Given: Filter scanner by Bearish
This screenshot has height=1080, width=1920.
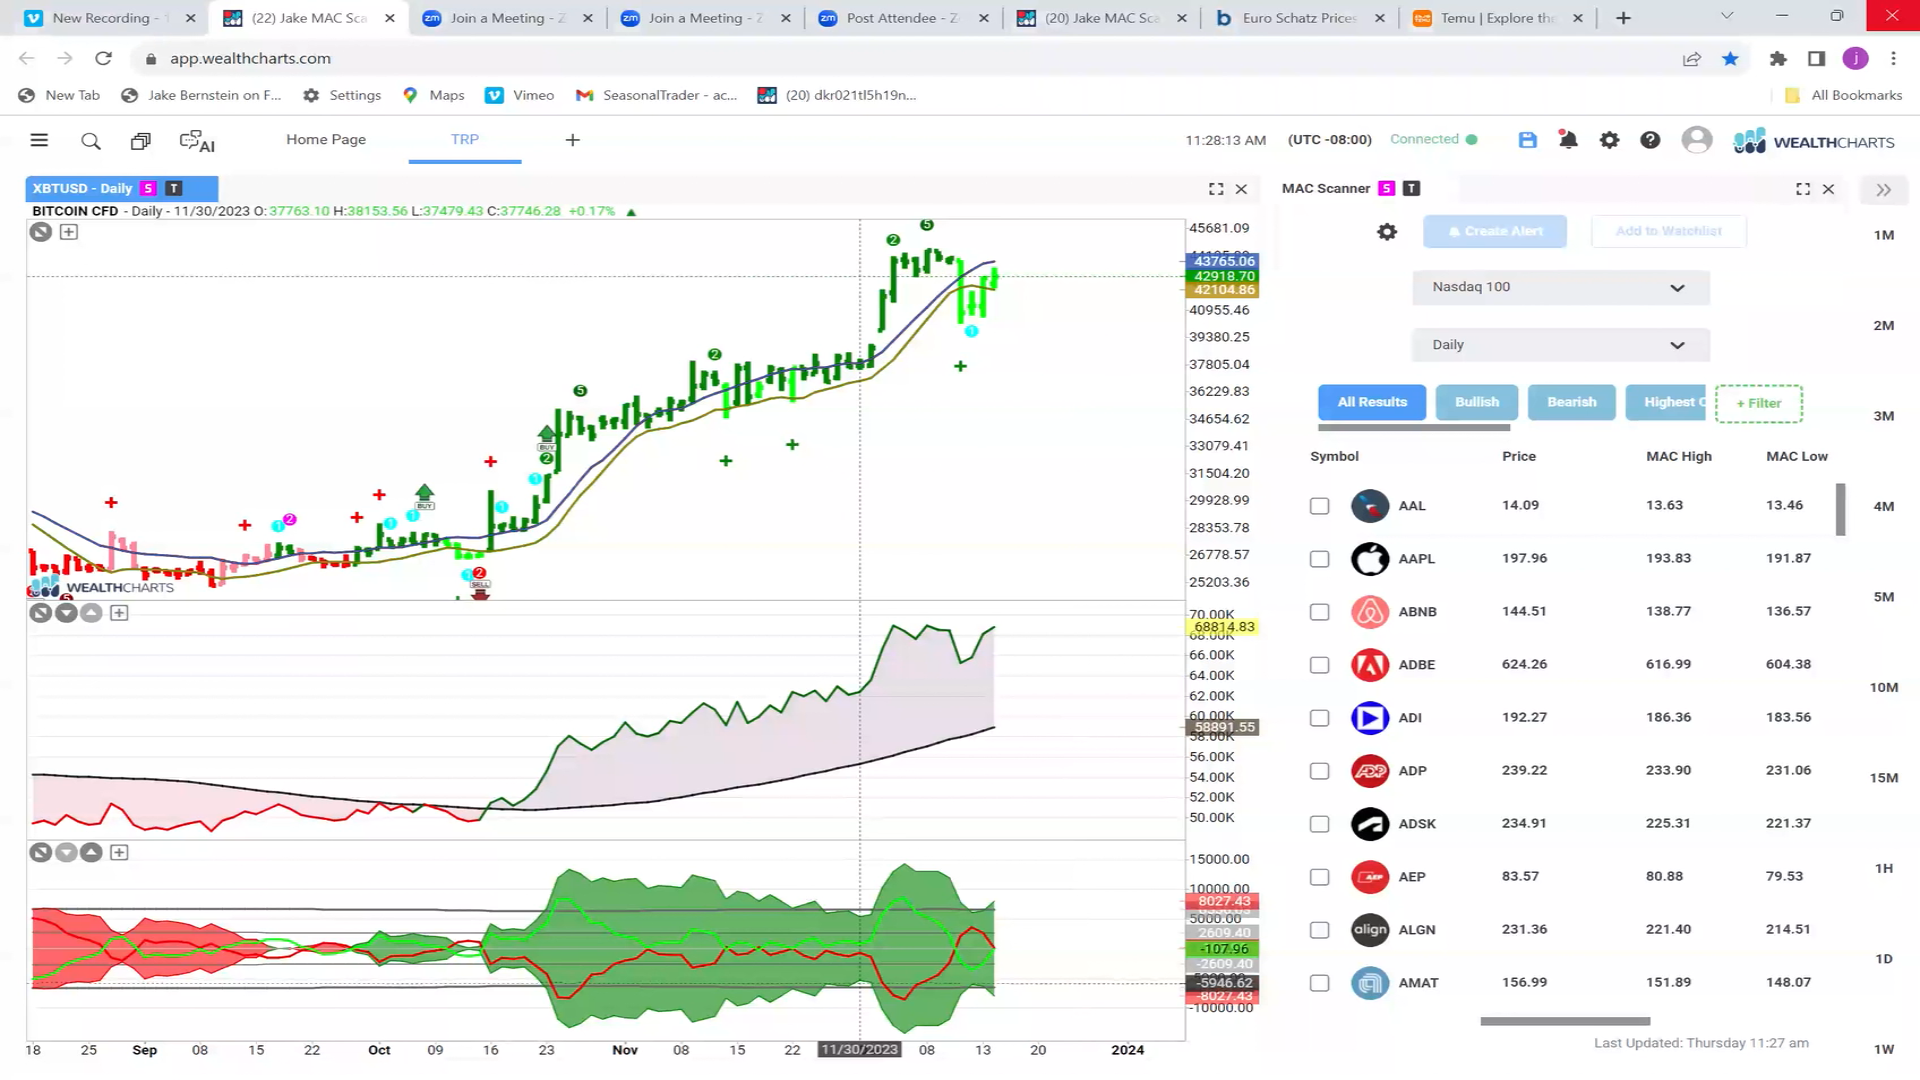Looking at the screenshot, I should click(1572, 402).
